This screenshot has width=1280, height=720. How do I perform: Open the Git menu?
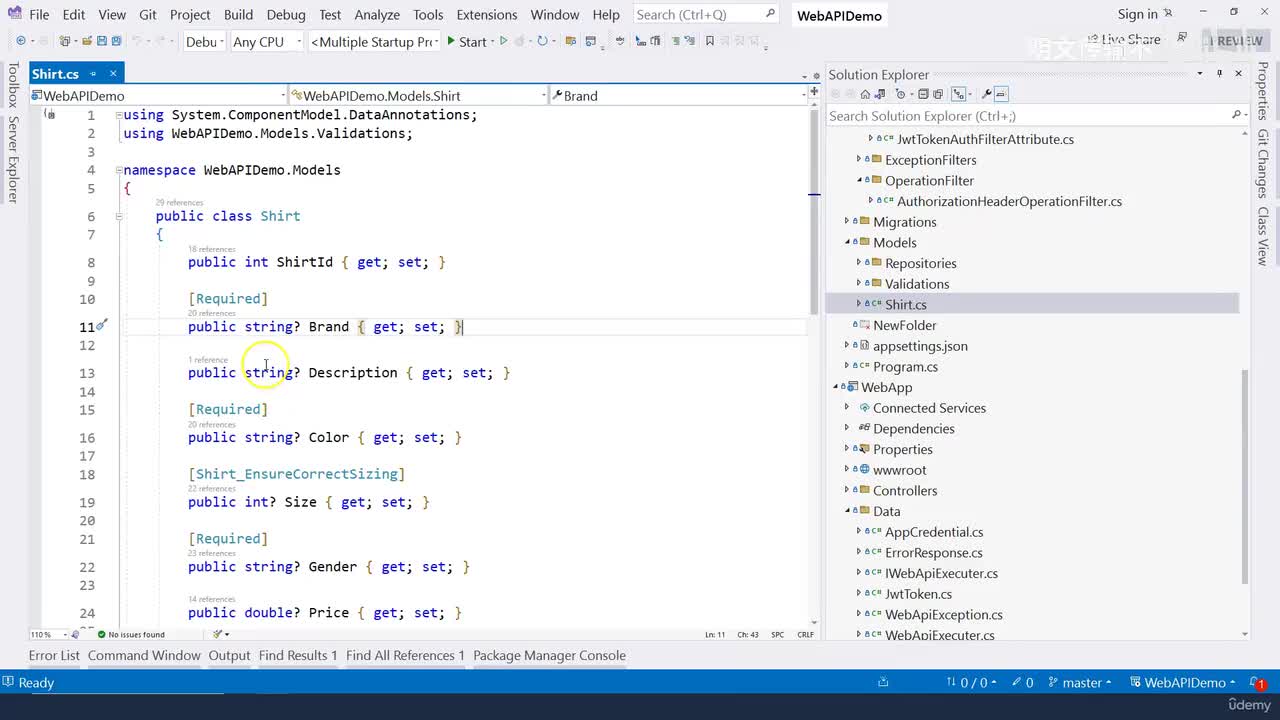(148, 14)
